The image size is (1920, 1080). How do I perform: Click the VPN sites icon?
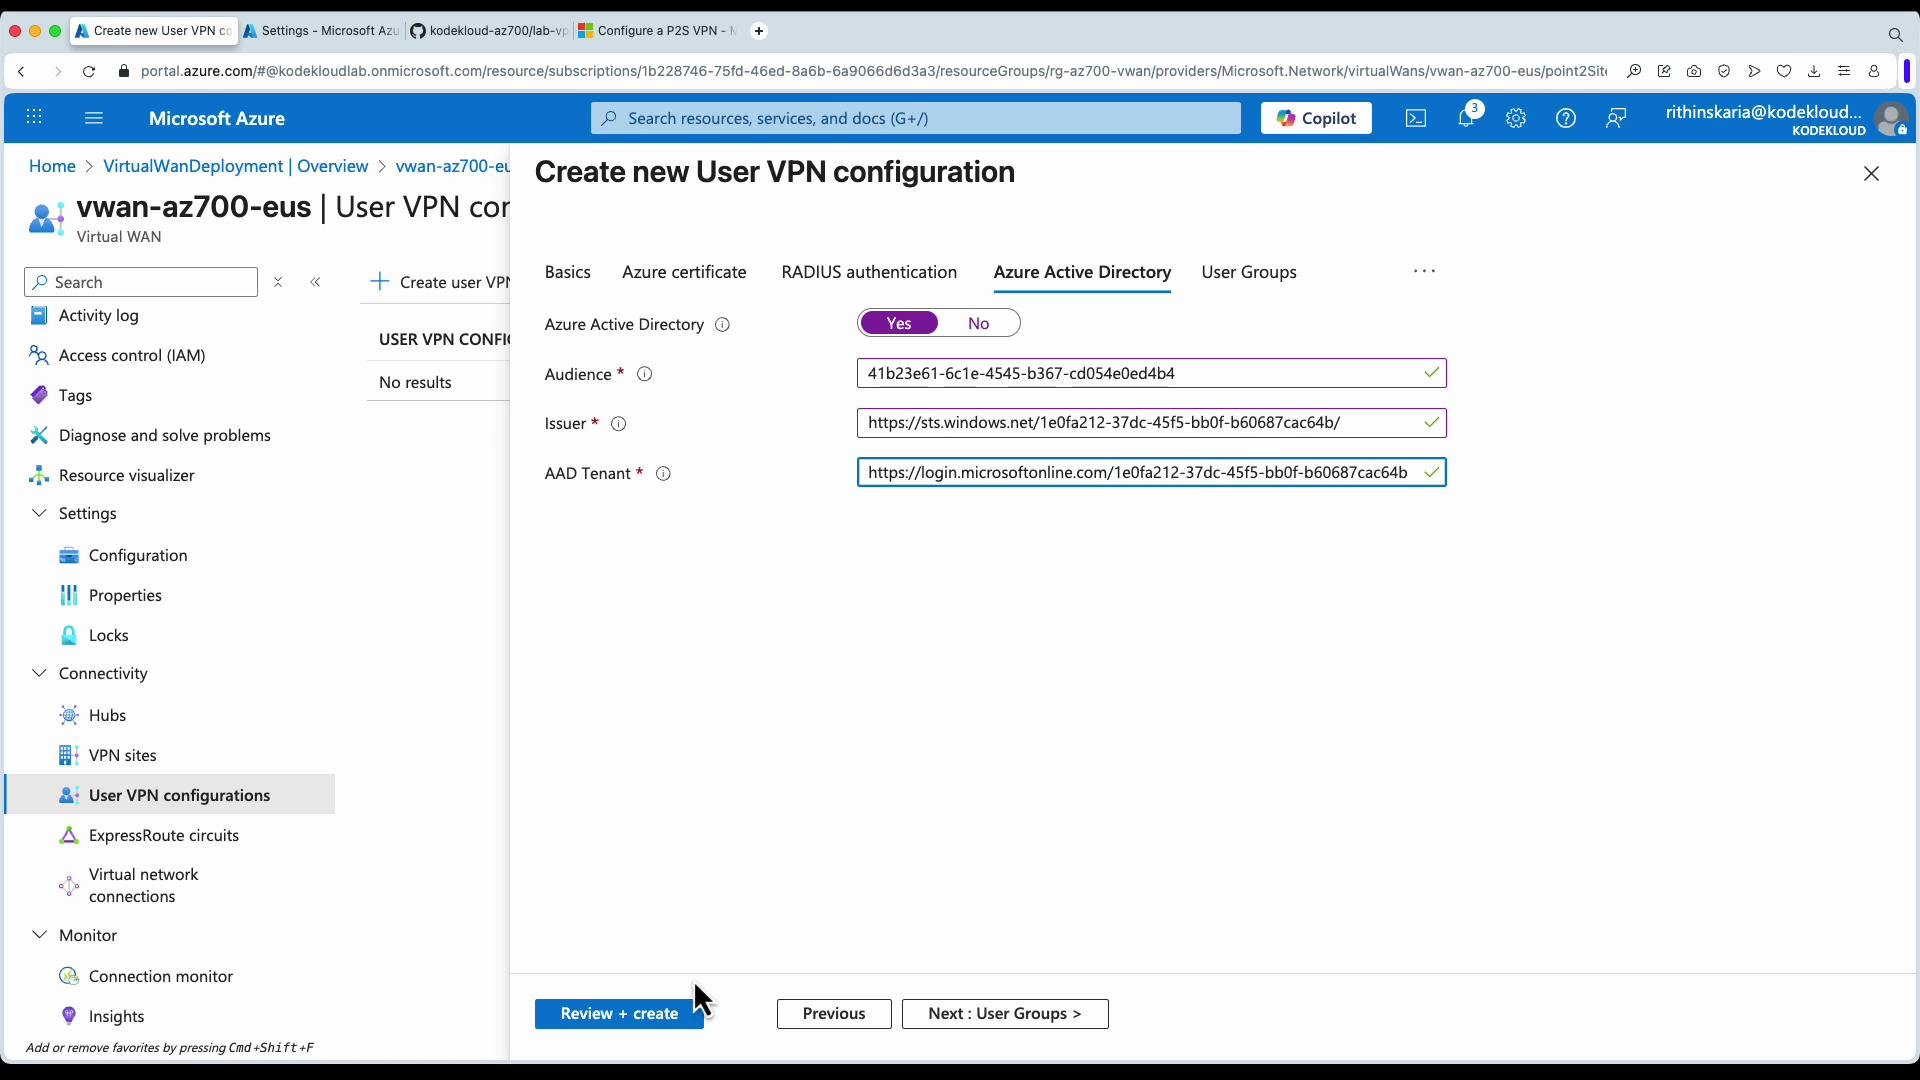click(69, 755)
